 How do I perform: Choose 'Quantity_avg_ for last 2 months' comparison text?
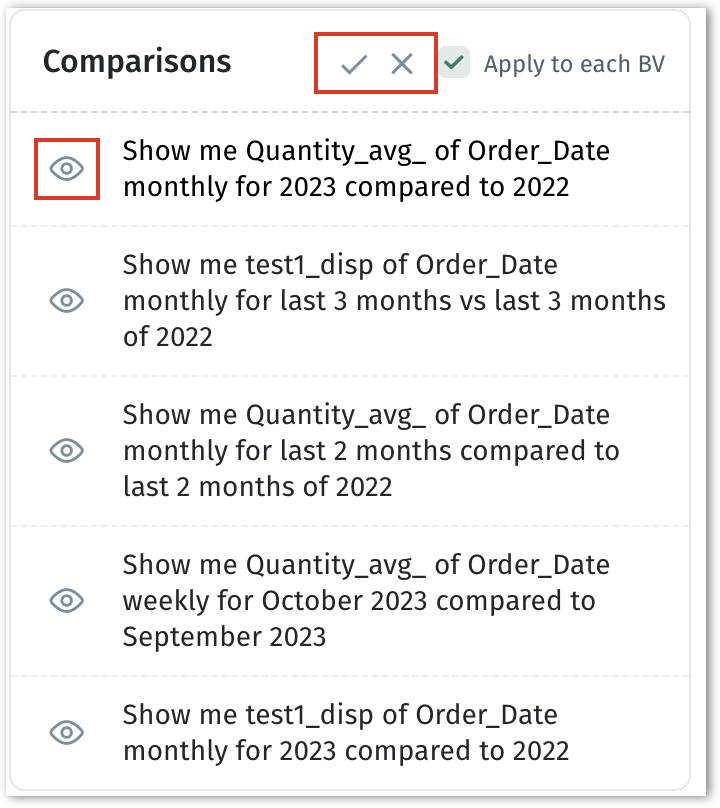[x=370, y=450]
